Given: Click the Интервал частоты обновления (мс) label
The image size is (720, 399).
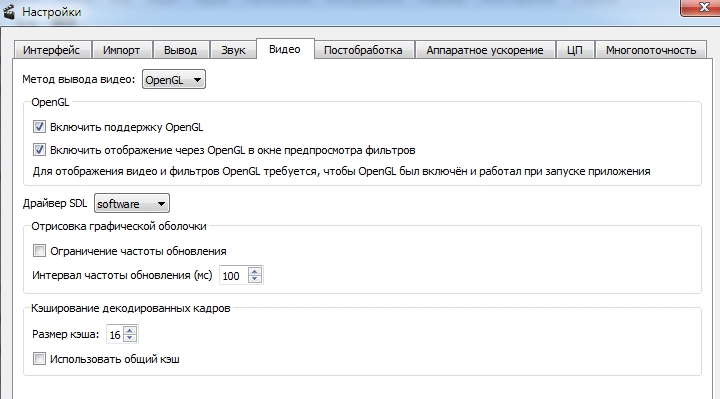Looking at the screenshot, I should [x=122, y=275].
